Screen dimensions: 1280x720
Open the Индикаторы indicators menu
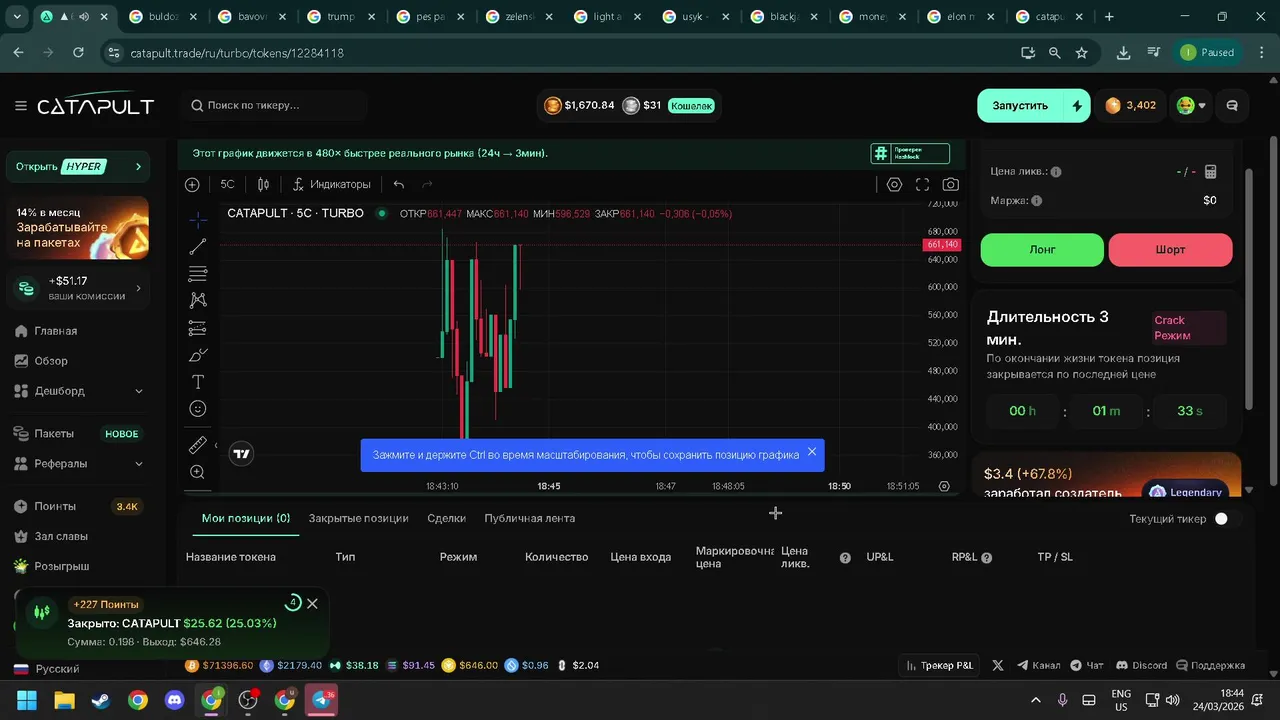(331, 184)
